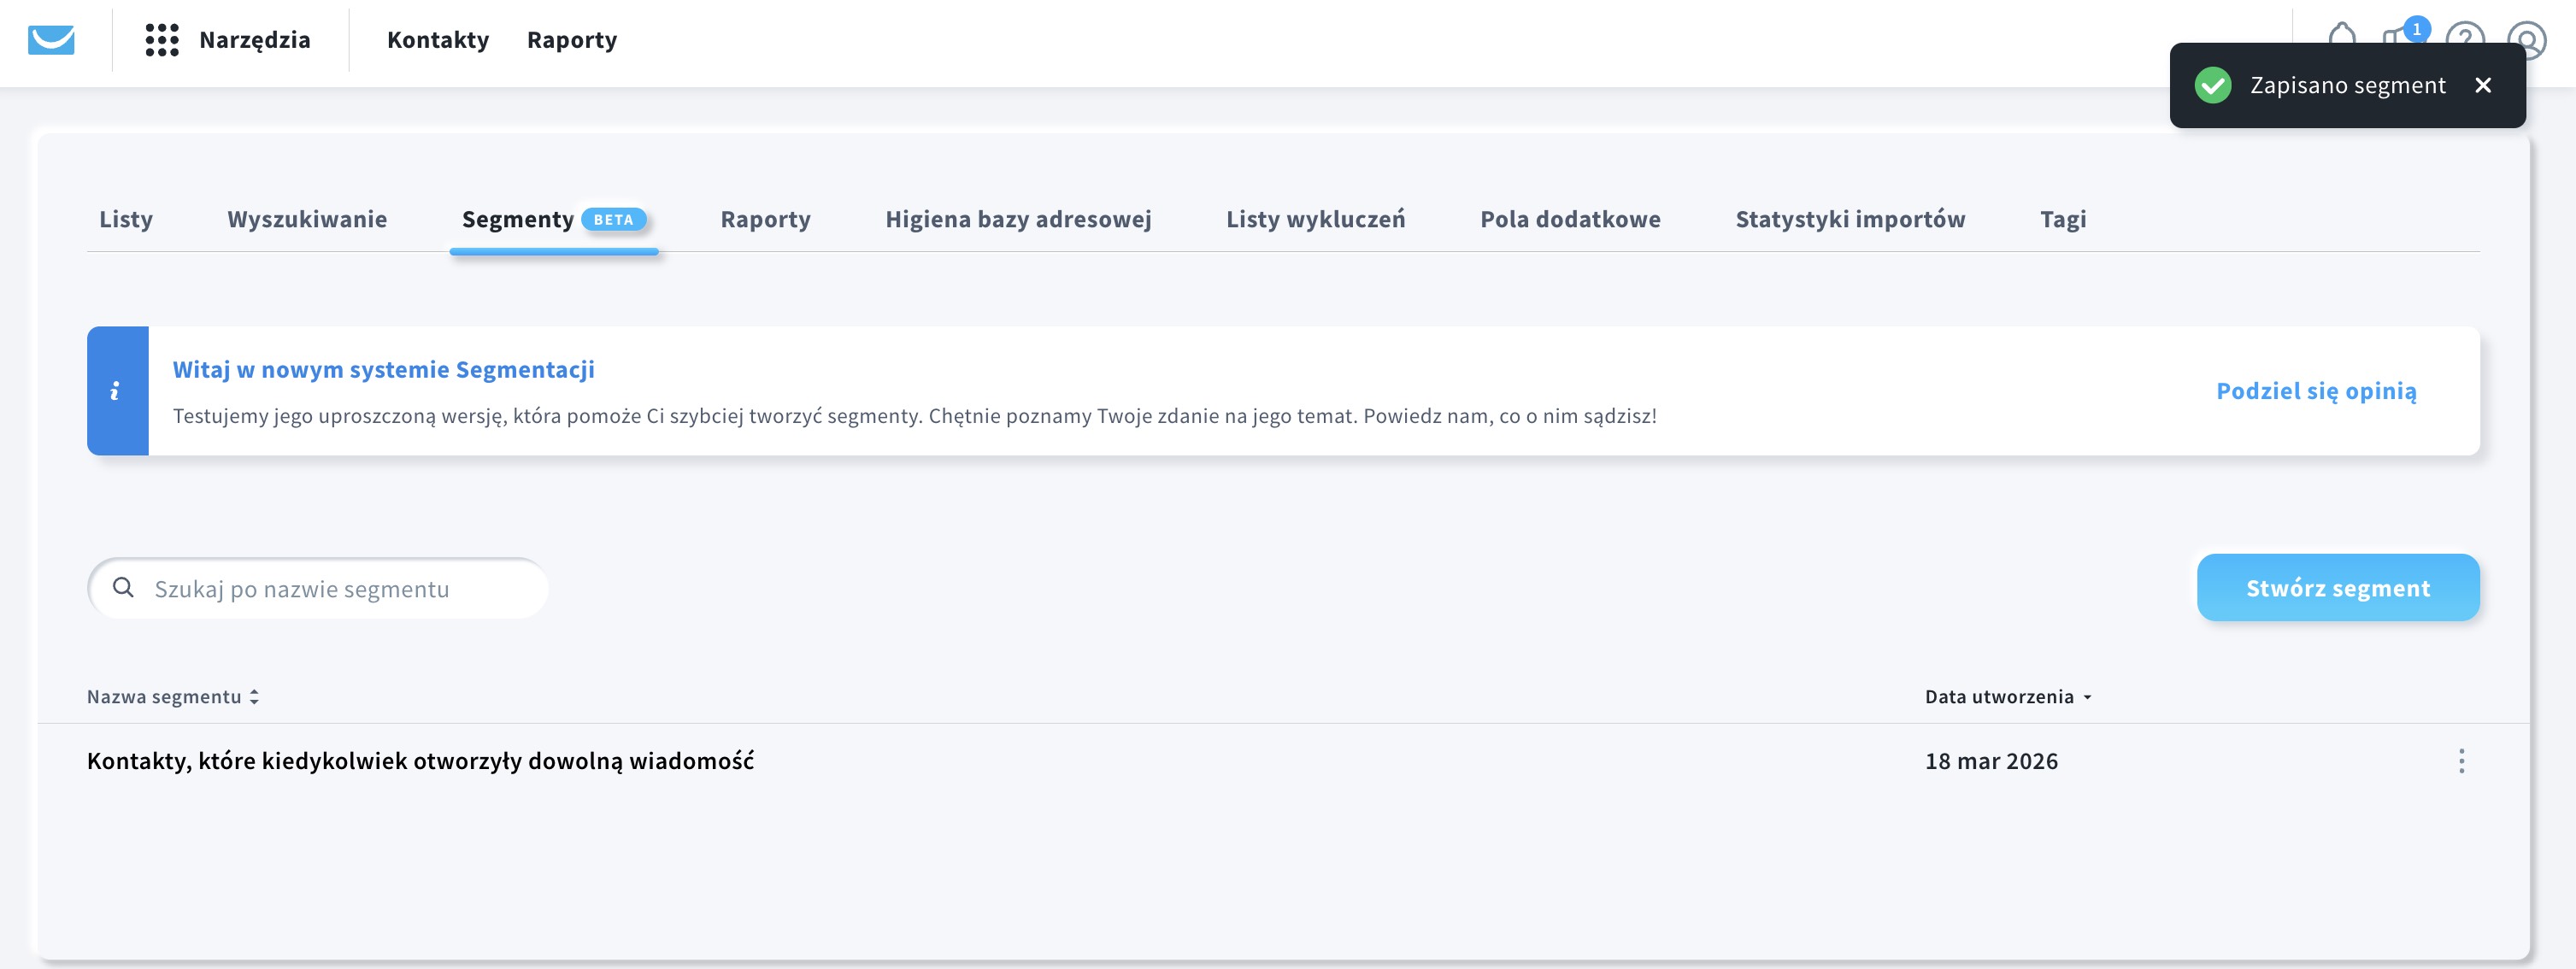Follow the 'Podziel się opinią' link
This screenshot has height=969, width=2576.
(2316, 391)
